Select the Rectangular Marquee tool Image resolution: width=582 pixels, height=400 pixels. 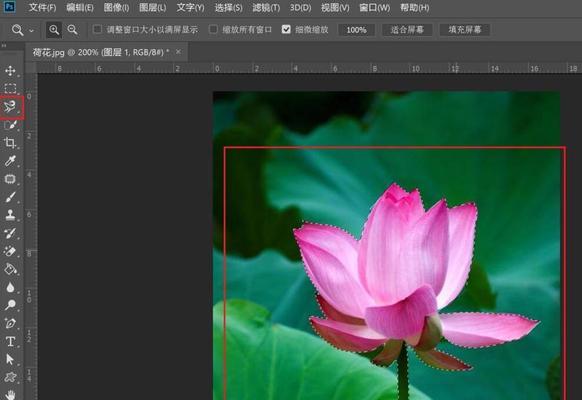pyautogui.click(x=10, y=88)
